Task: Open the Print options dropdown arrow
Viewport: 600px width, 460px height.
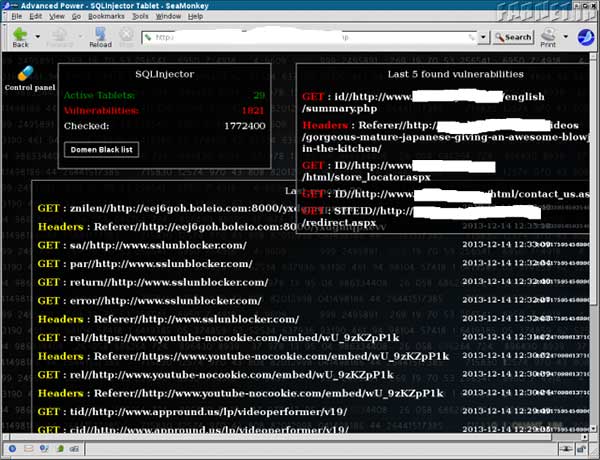Action: tap(566, 37)
